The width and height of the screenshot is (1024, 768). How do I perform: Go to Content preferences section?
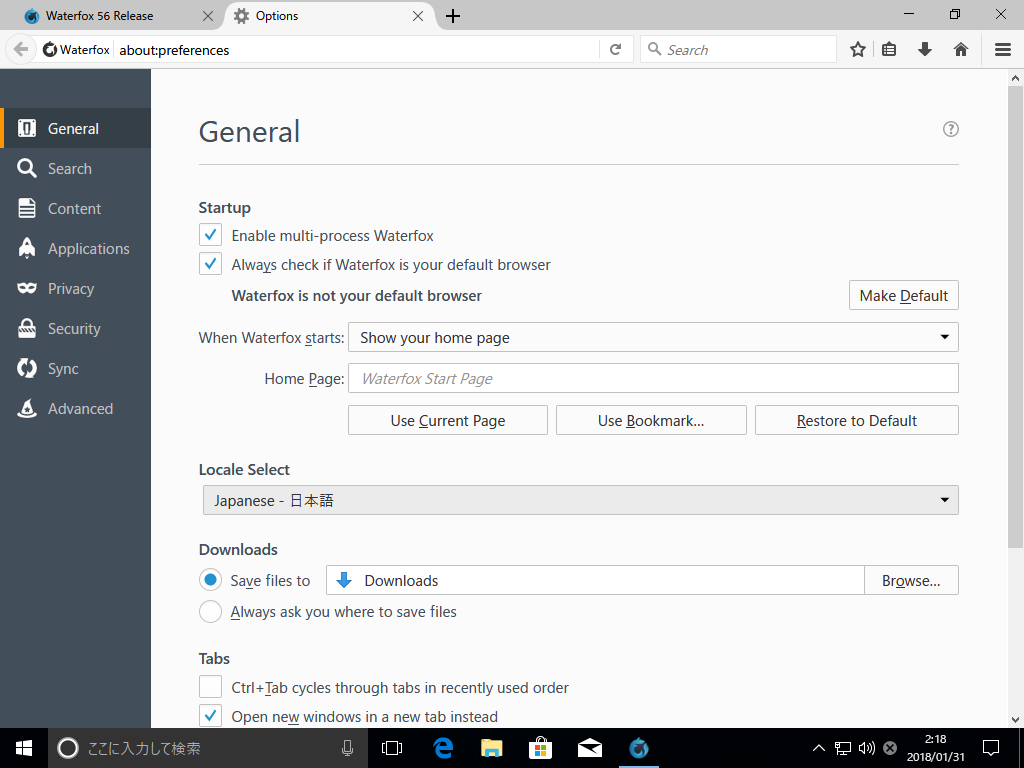coord(76,208)
